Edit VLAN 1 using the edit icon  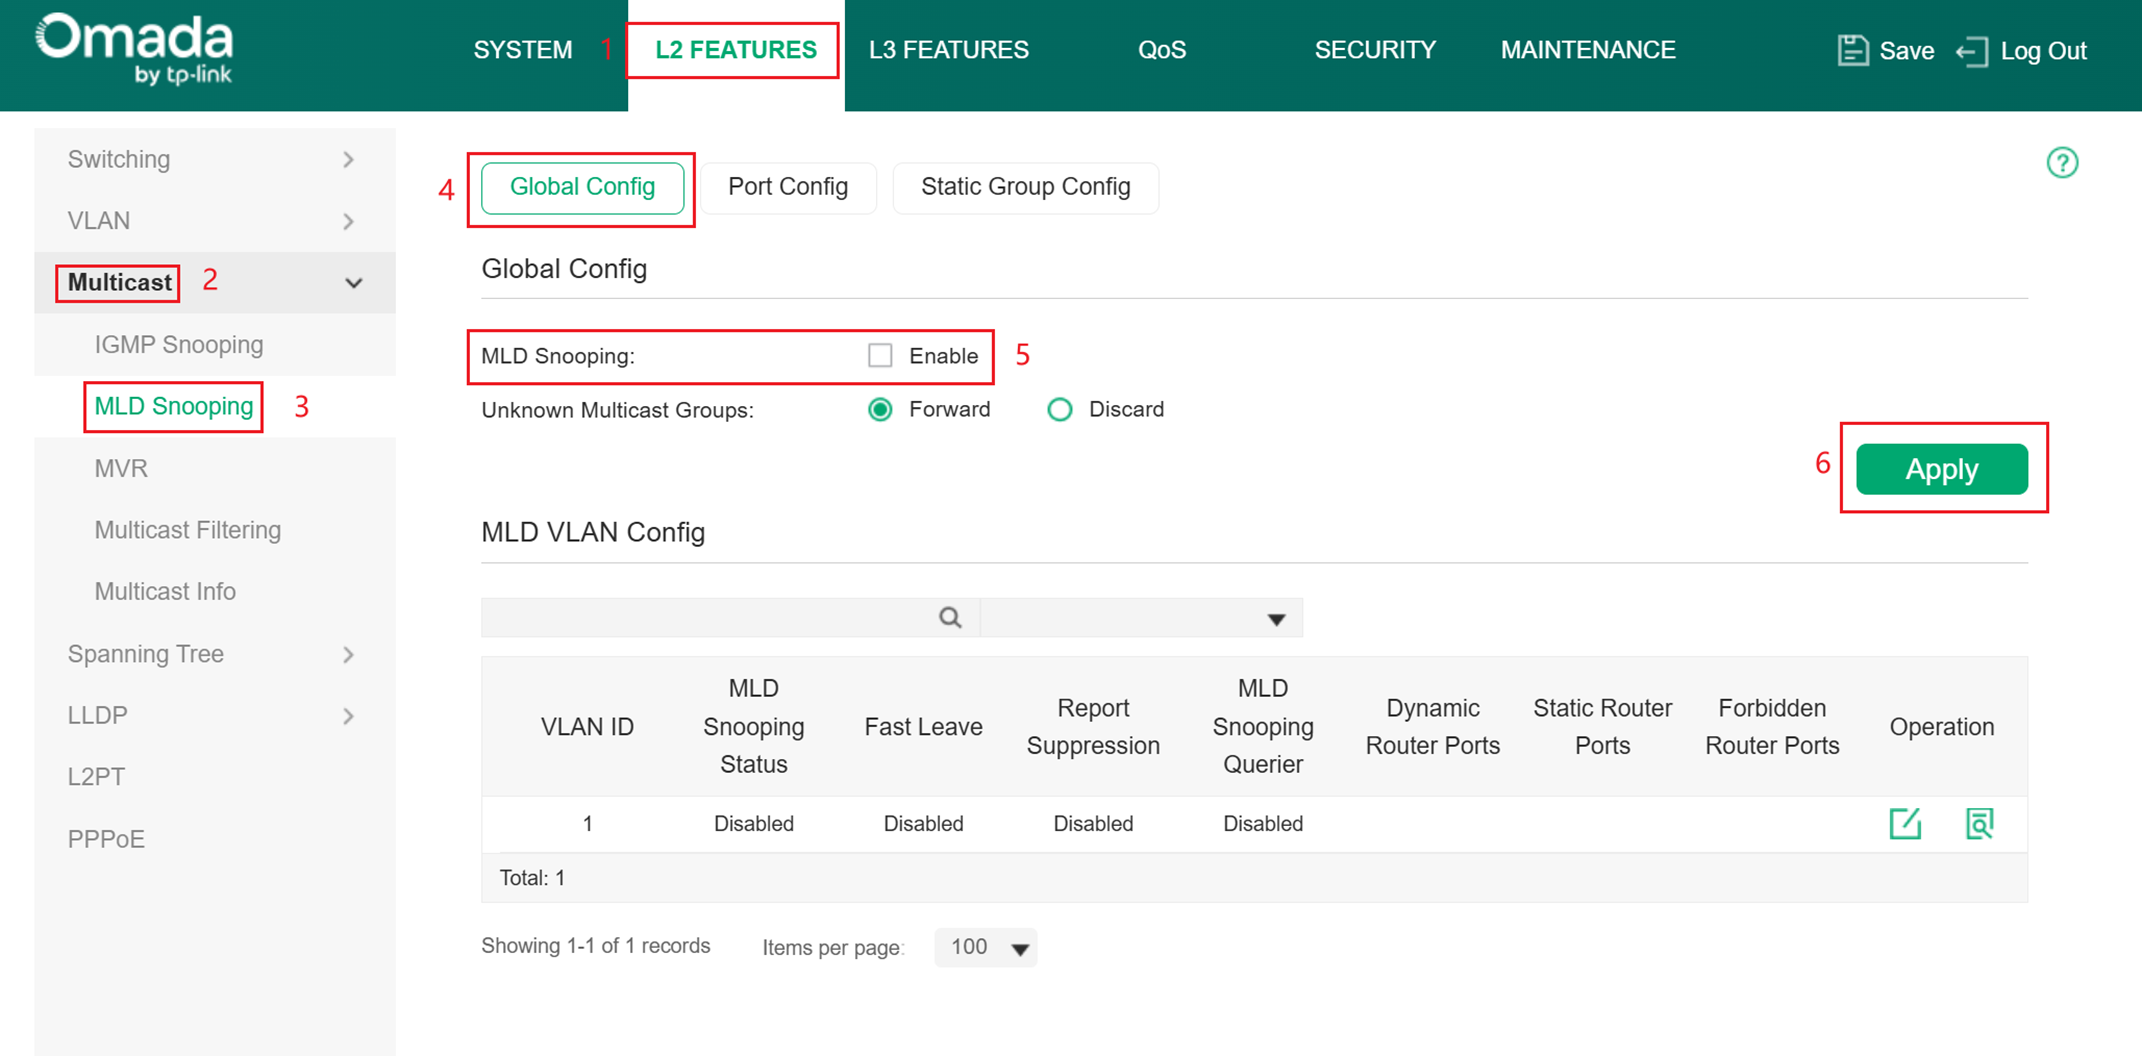(x=1906, y=824)
